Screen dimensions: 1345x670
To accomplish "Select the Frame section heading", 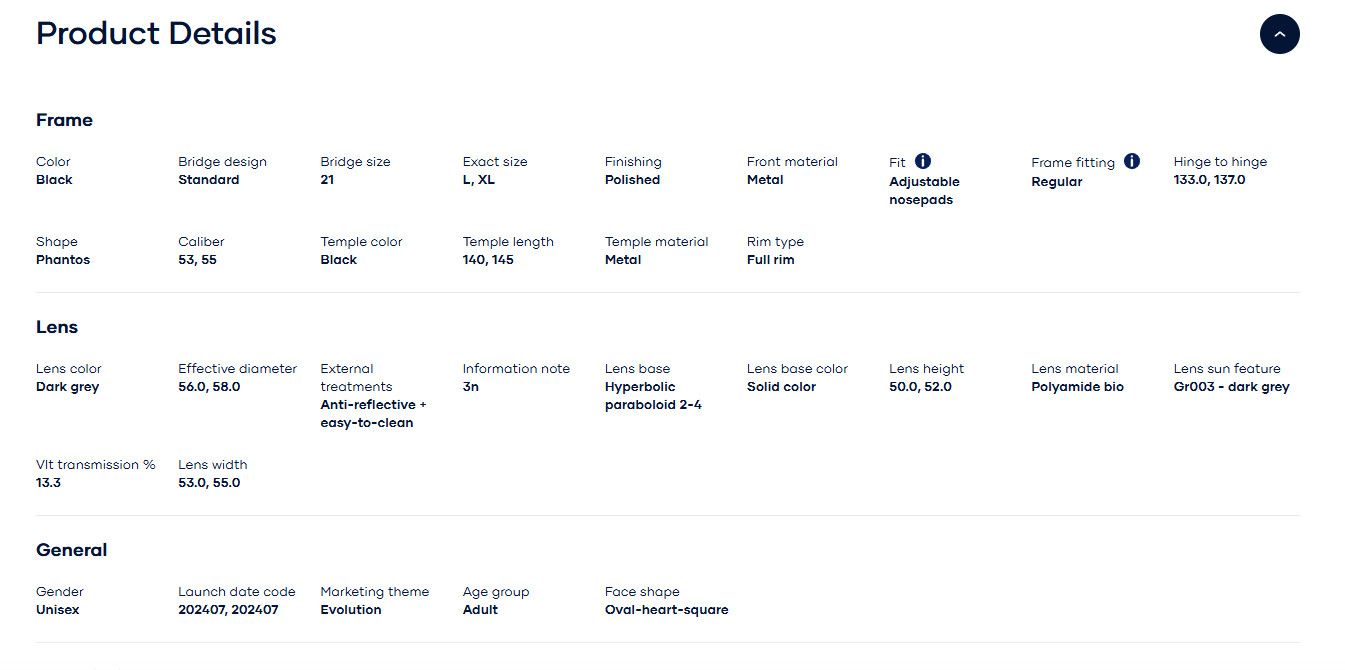I will [x=64, y=120].
